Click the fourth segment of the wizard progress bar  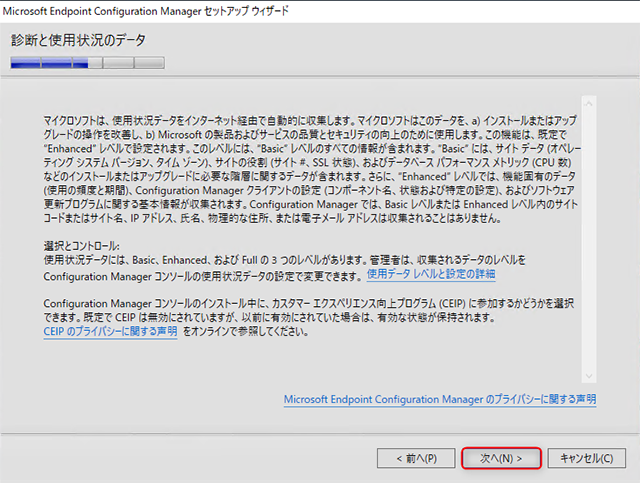(x=118, y=63)
